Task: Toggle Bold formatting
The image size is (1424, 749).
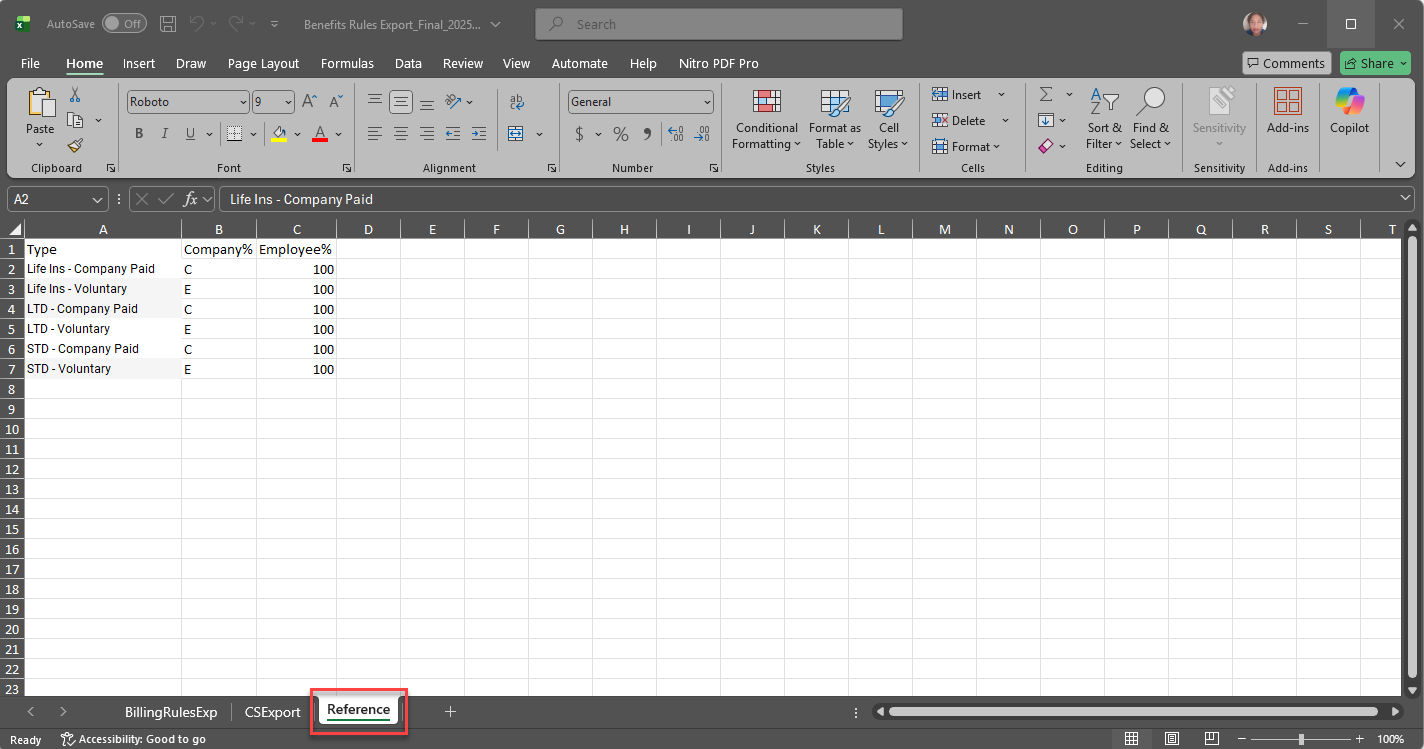Action: click(139, 134)
